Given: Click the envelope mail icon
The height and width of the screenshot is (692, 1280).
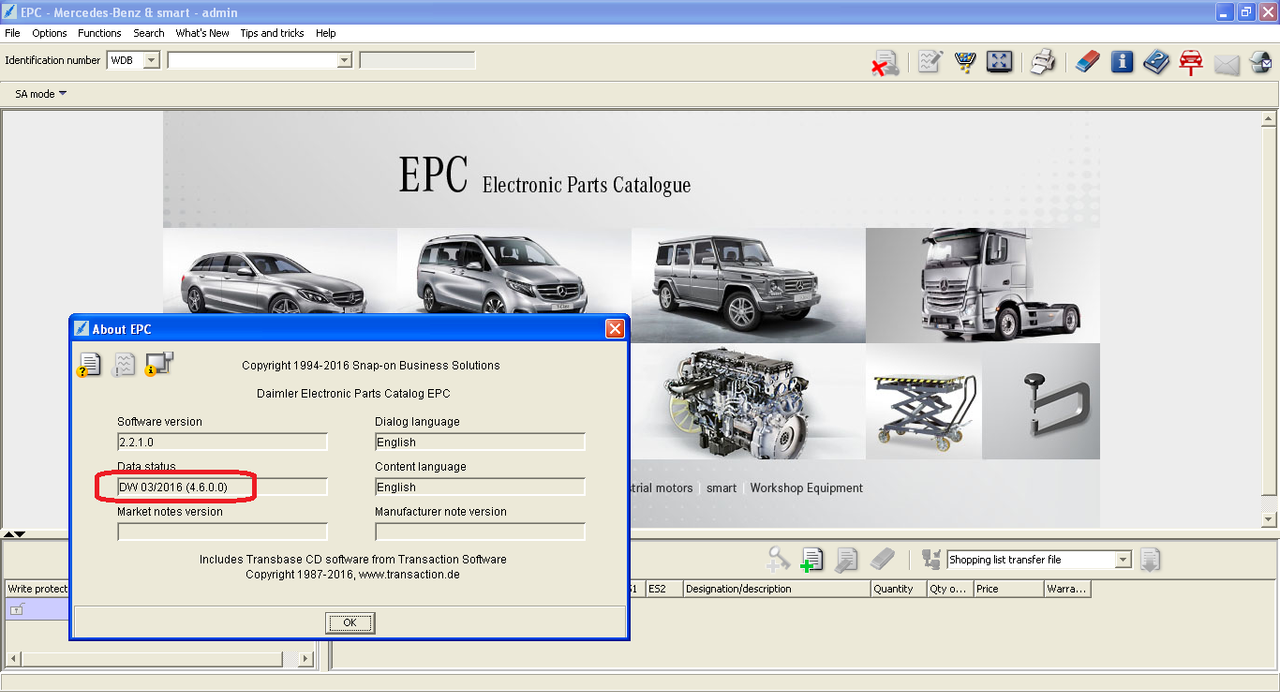Looking at the screenshot, I should pos(1226,65).
